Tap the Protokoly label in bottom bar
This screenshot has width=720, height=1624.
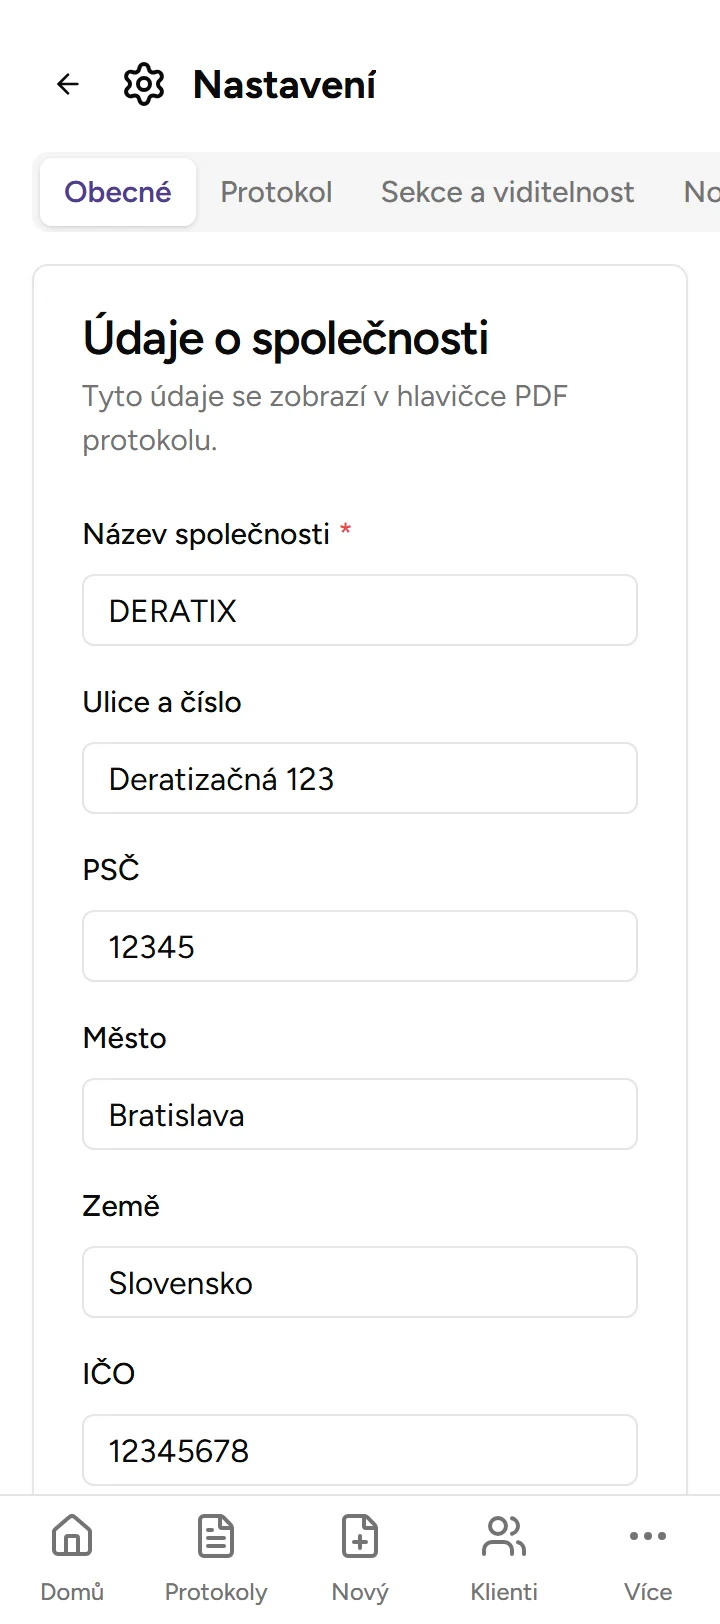(215, 1590)
